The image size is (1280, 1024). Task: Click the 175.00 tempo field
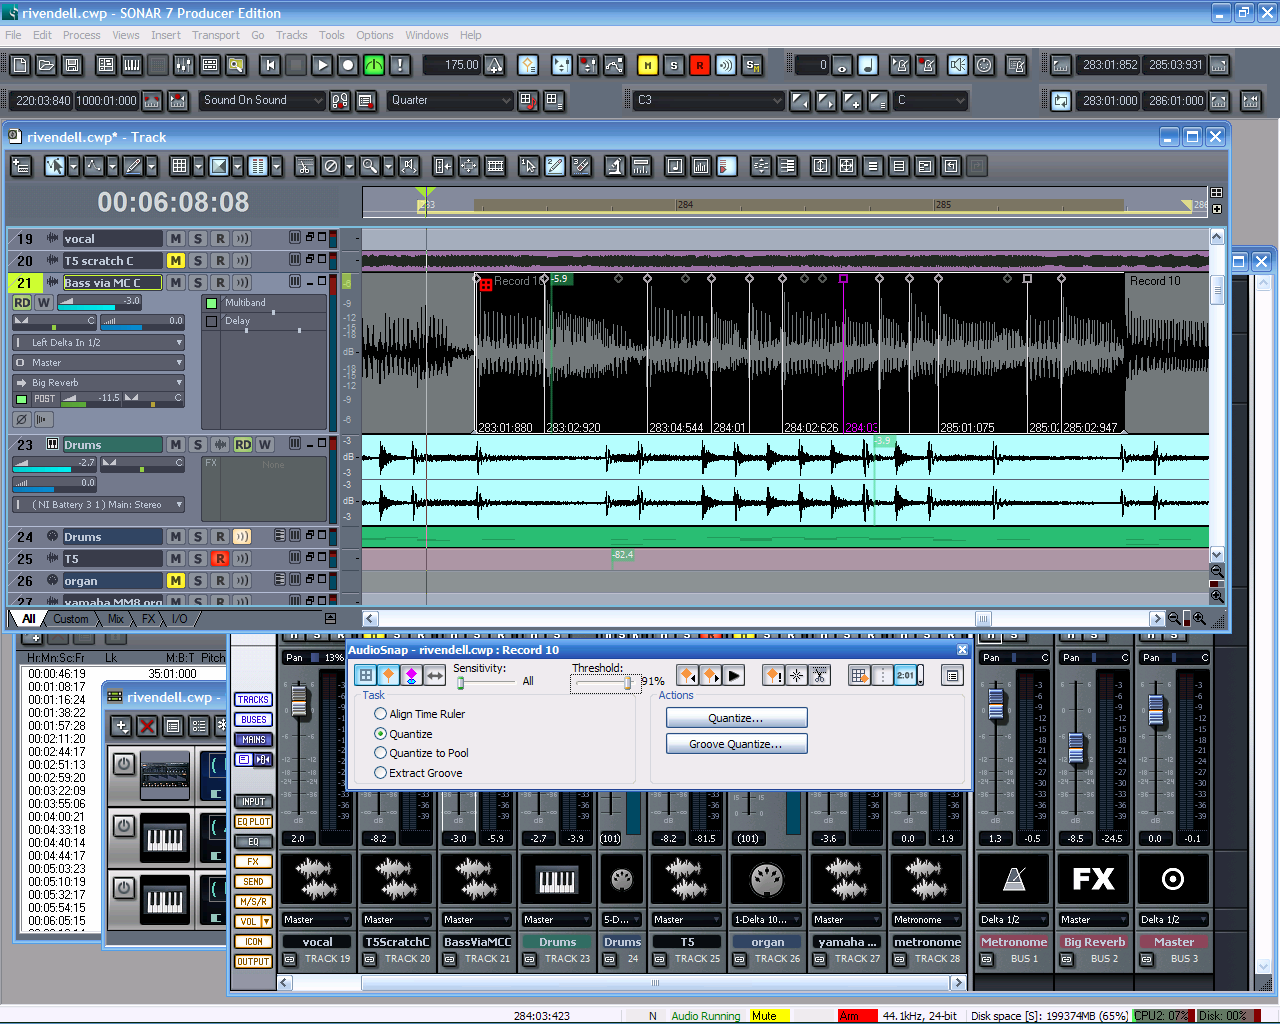453,65
